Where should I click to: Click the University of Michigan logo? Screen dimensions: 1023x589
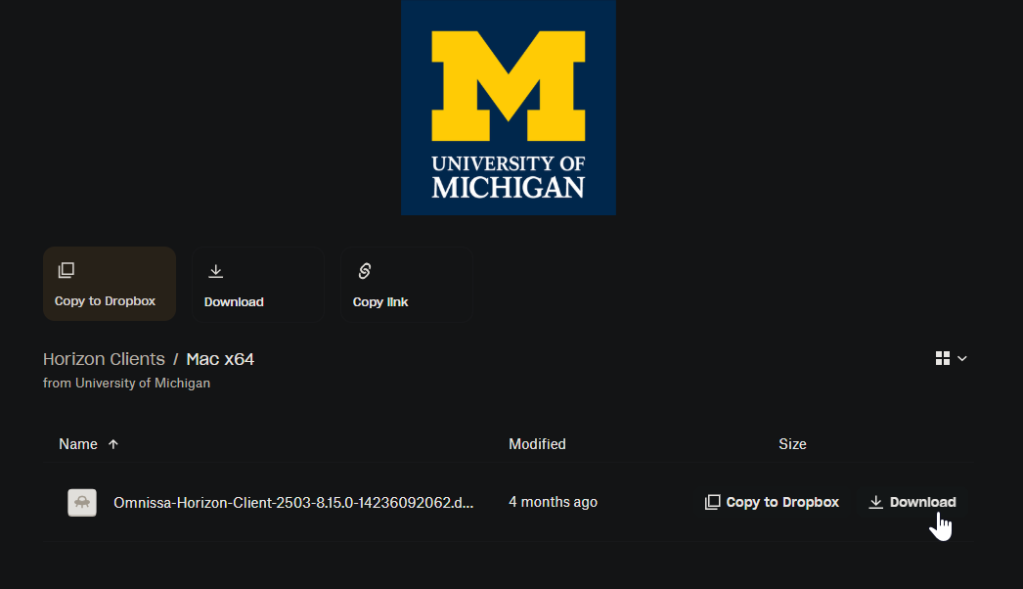click(508, 107)
